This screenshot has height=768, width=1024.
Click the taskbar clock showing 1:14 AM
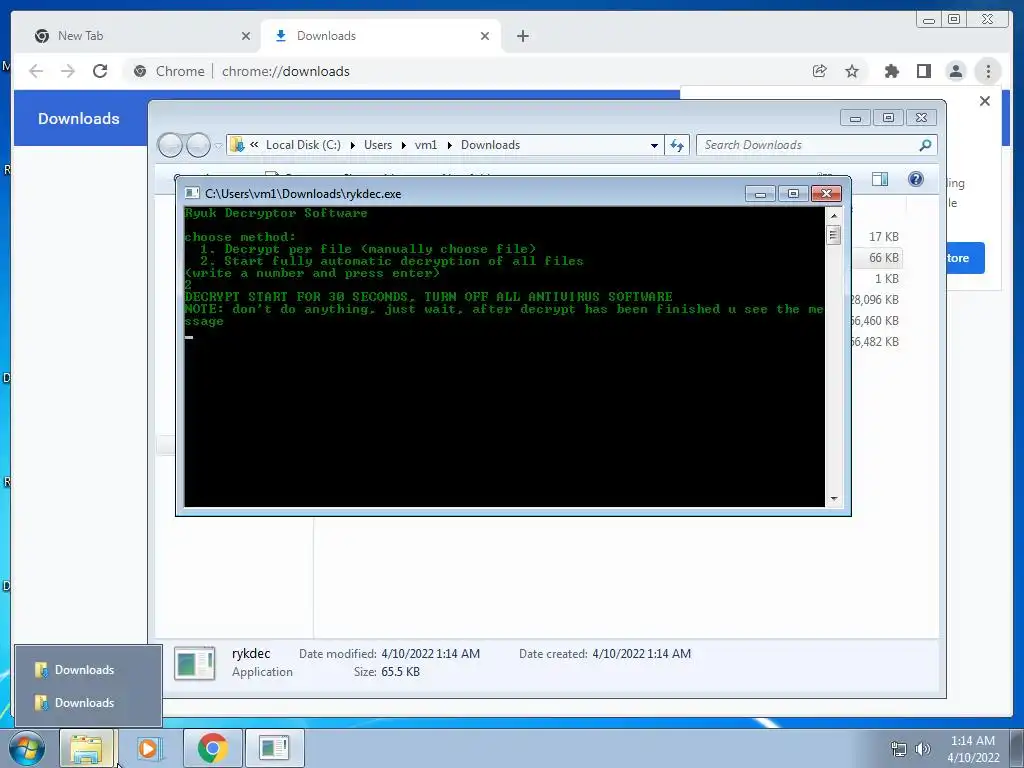(973, 749)
